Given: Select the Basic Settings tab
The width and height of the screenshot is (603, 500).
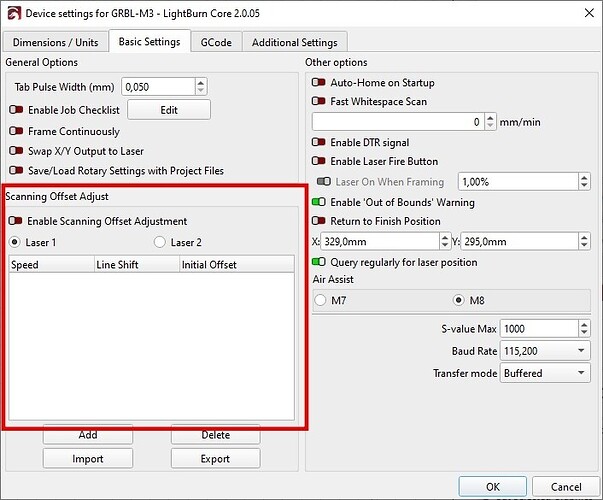Looking at the screenshot, I should [150, 41].
